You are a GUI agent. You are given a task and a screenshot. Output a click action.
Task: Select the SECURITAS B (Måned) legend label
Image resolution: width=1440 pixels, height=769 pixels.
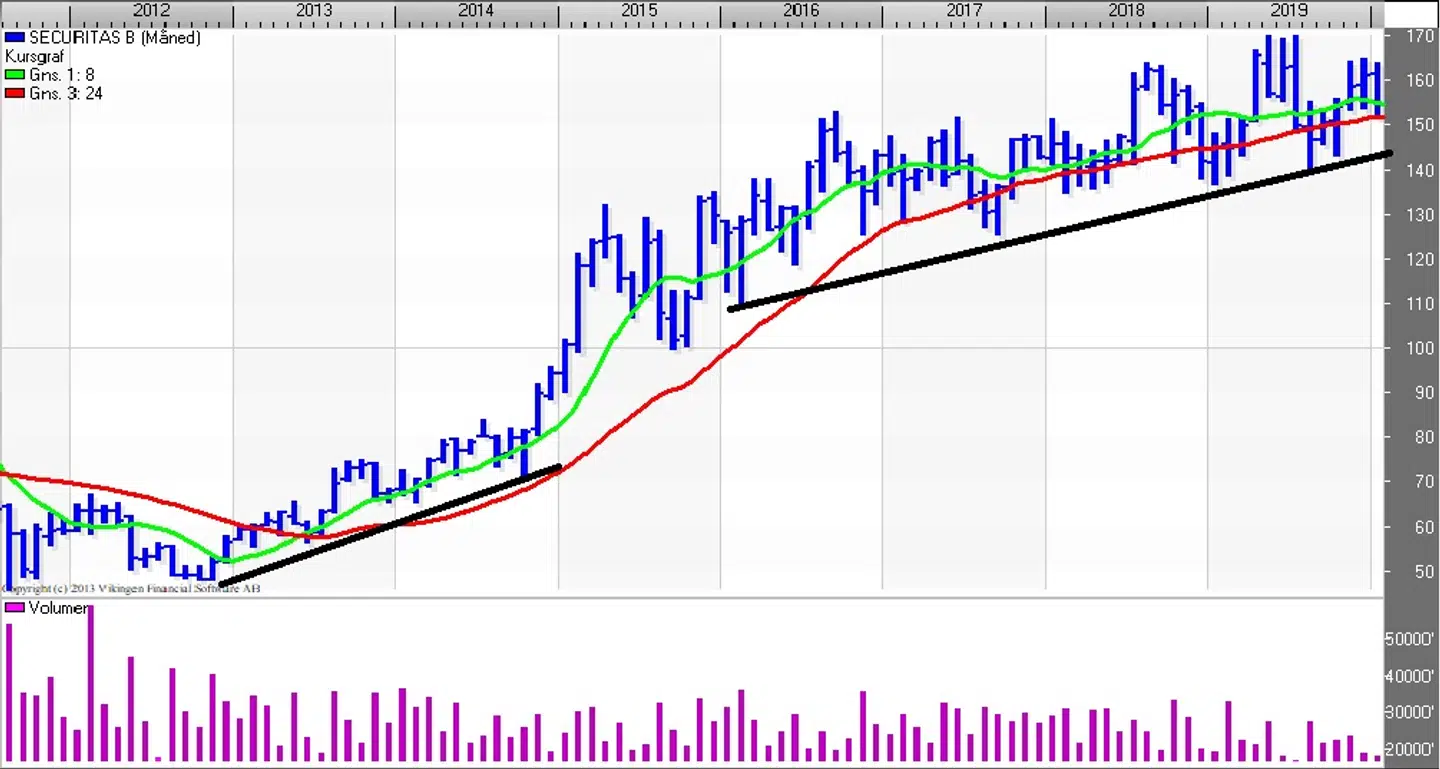[x=115, y=38]
